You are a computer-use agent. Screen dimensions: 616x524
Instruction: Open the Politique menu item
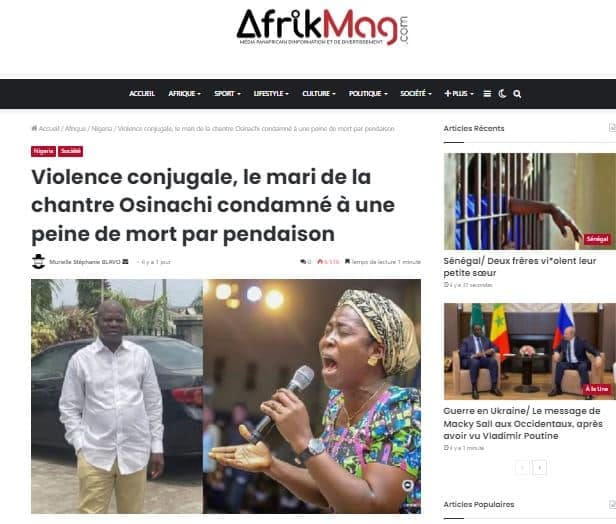pyautogui.click(x=368, y=94)
